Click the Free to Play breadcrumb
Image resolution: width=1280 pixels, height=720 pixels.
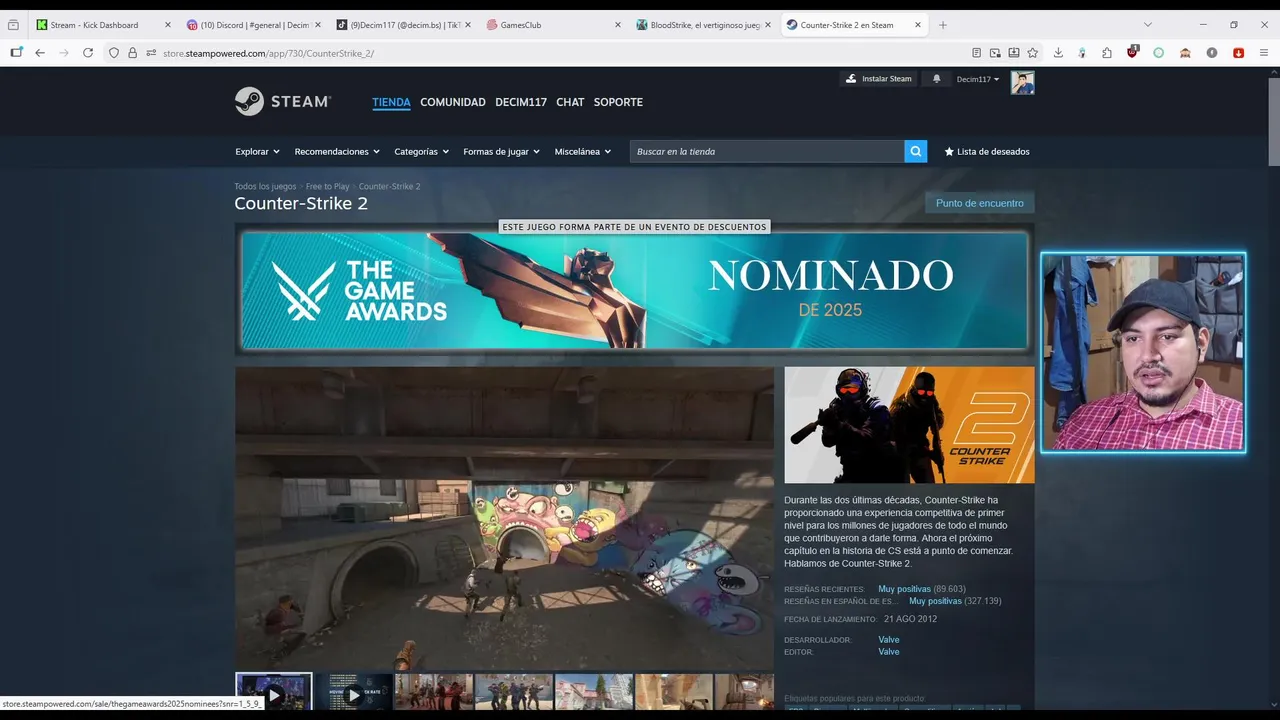(328, 186)
